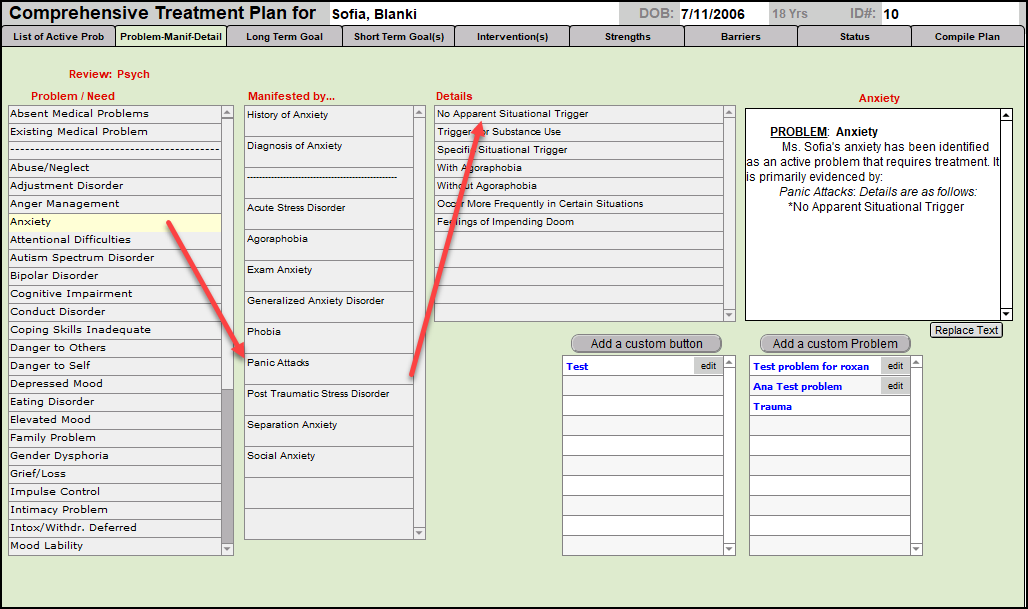
Task: Click custom Problem list scroll-down arrow
Action: point(917,548)
